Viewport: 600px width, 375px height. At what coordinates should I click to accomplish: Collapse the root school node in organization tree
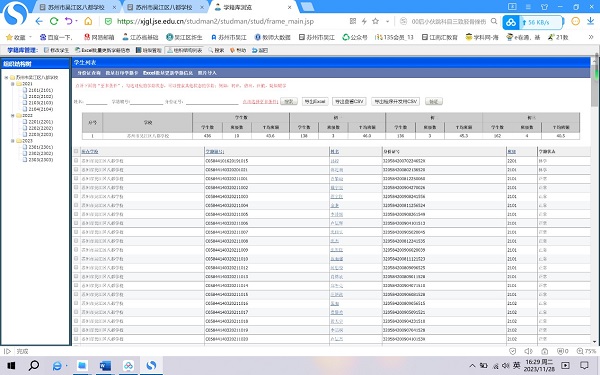6,77
